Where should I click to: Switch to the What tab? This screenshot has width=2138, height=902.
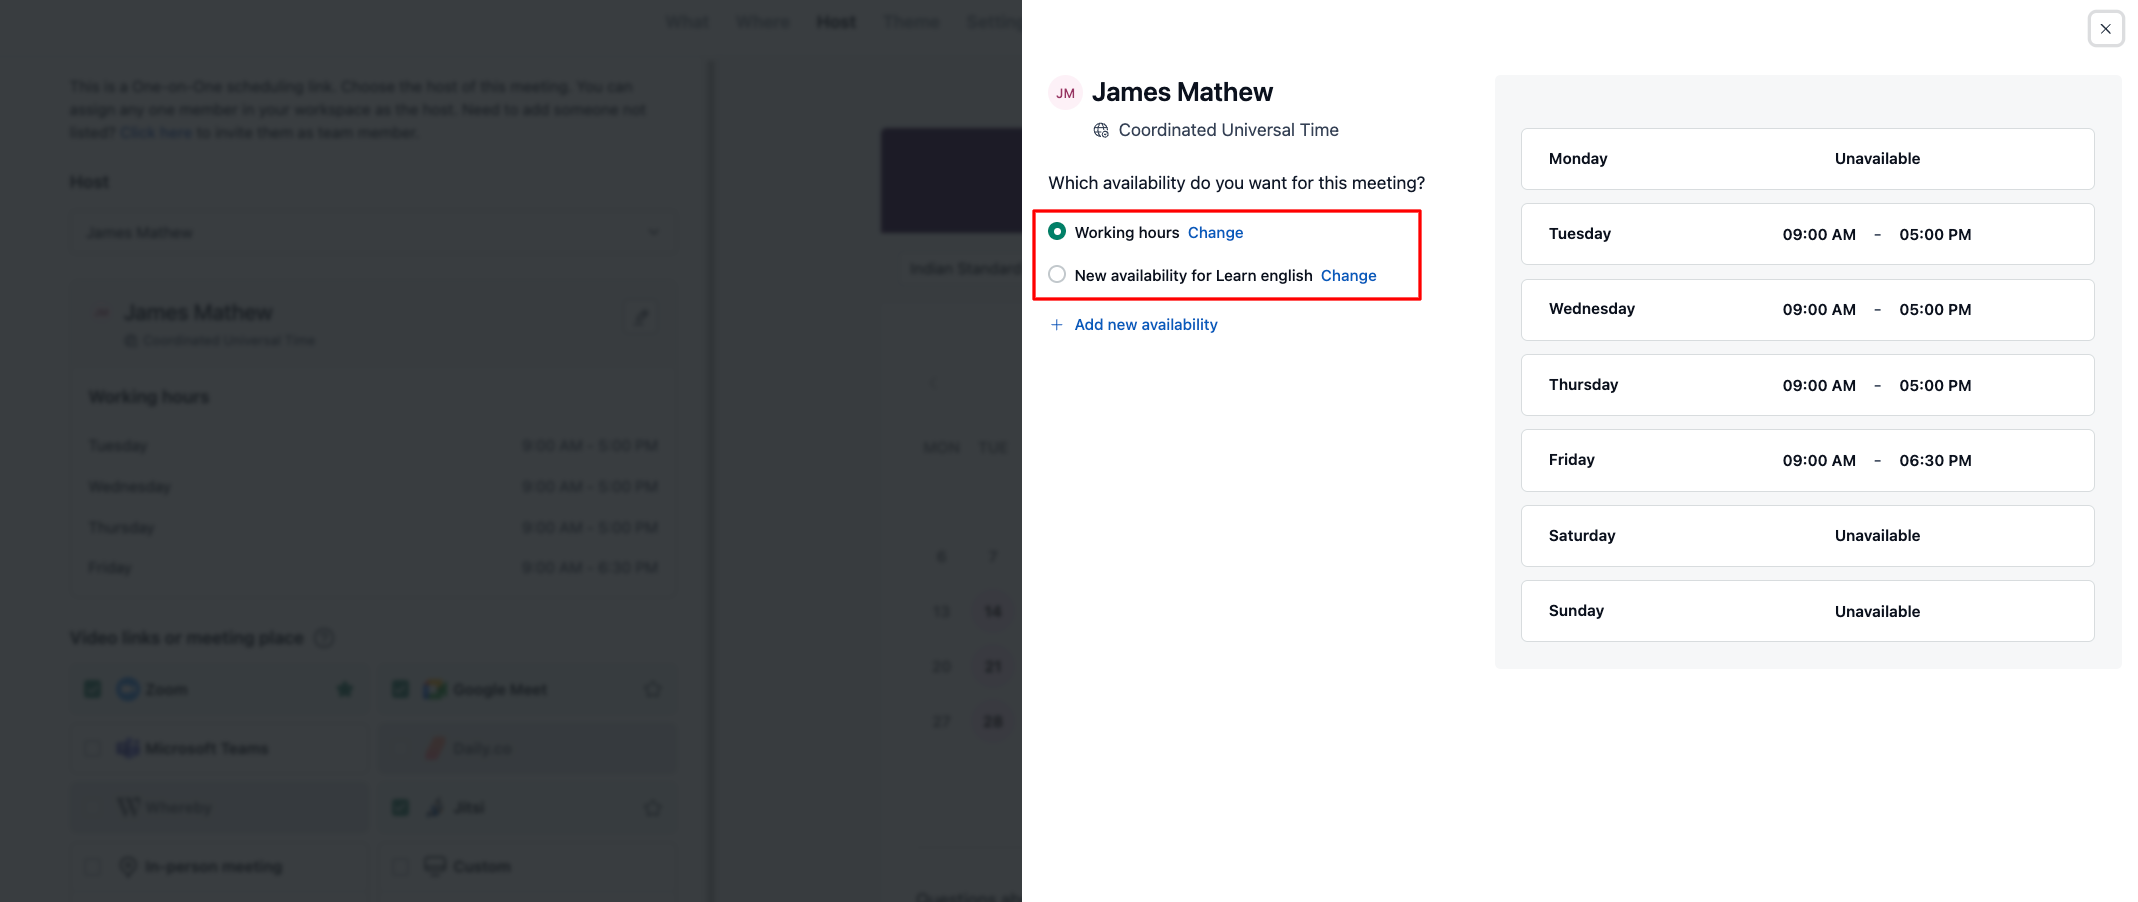[x=688, y=22]
